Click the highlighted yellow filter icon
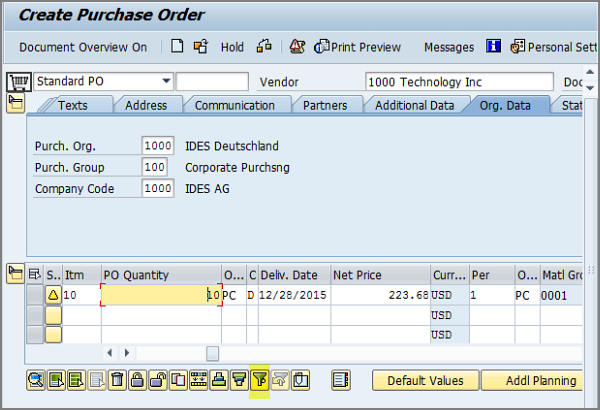The height and width of the screenshot is (410, 600). [x=260, y=379]
